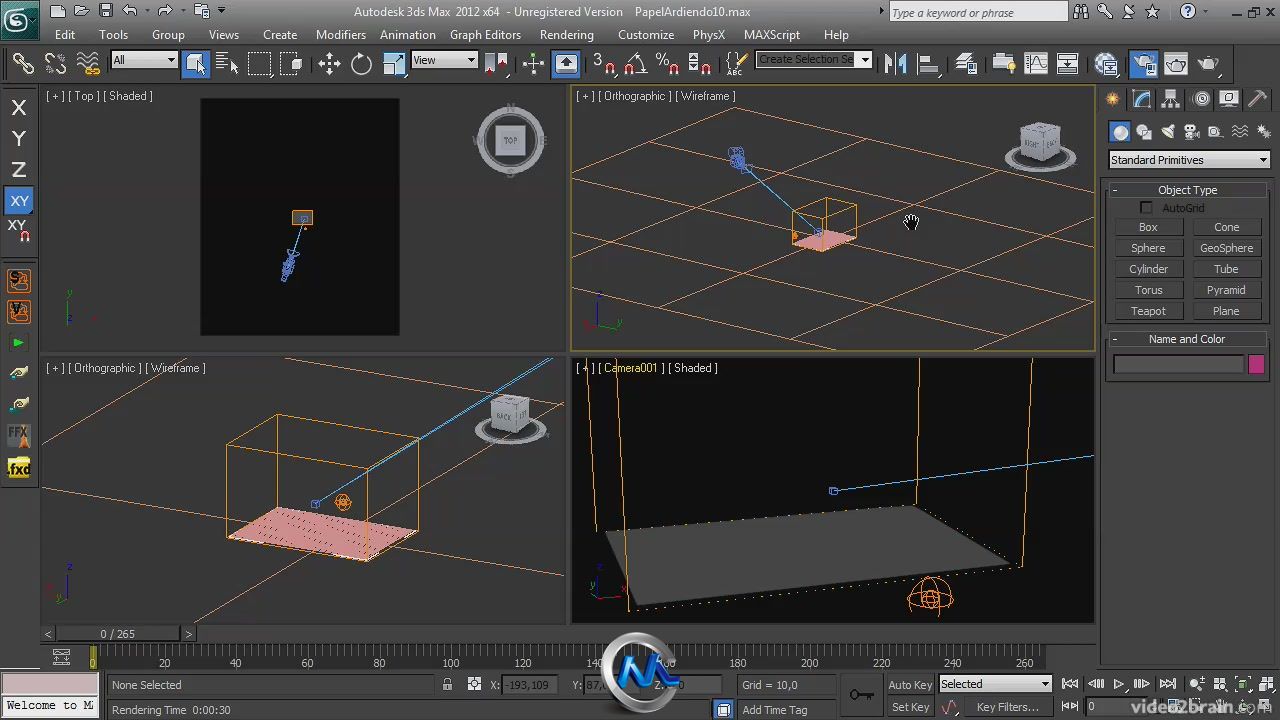Image resolution: width=1280 pixels, height=720 pixels.
Task: Toggle Angle Snap
Action: pyautogui.click(x=634, y=64)
